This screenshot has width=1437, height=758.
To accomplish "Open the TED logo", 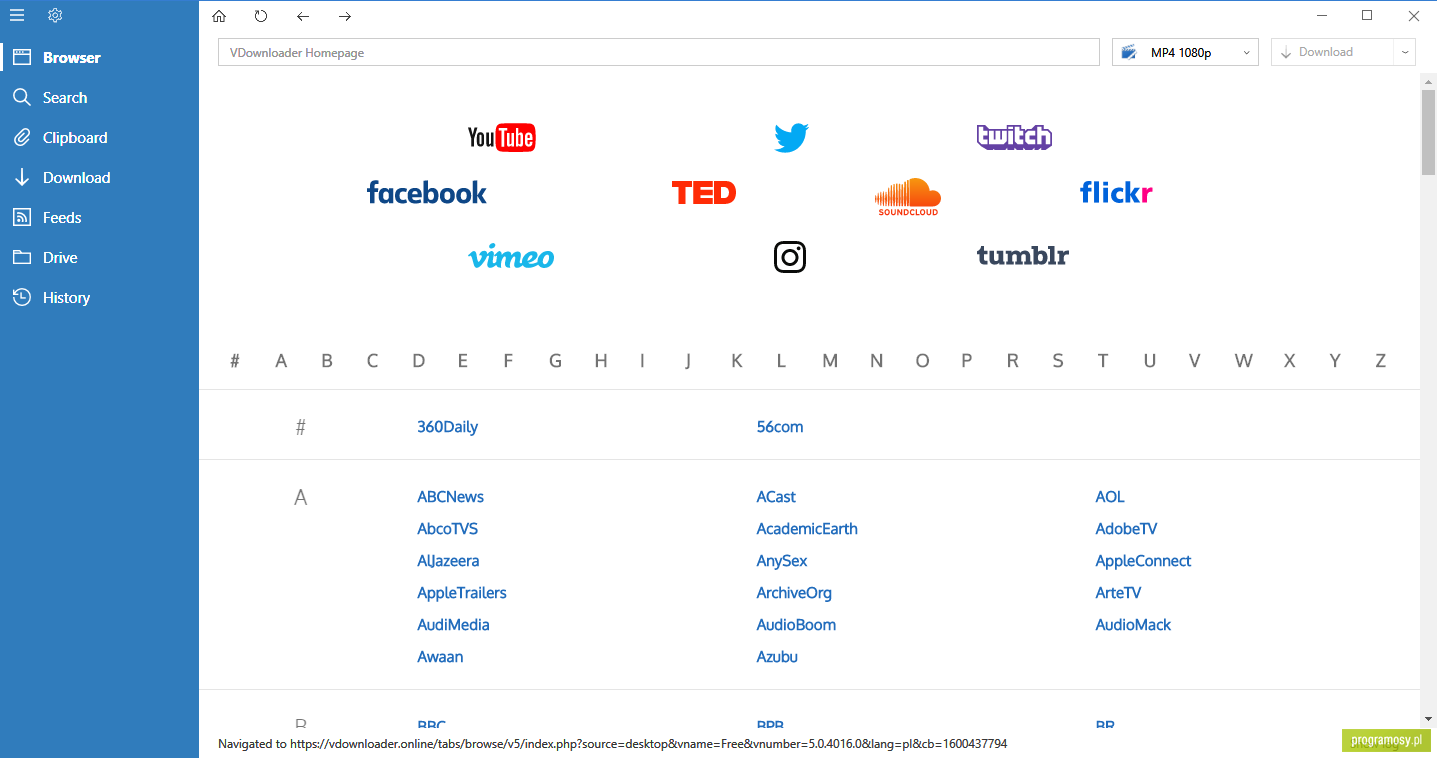I will click(704, 192).
